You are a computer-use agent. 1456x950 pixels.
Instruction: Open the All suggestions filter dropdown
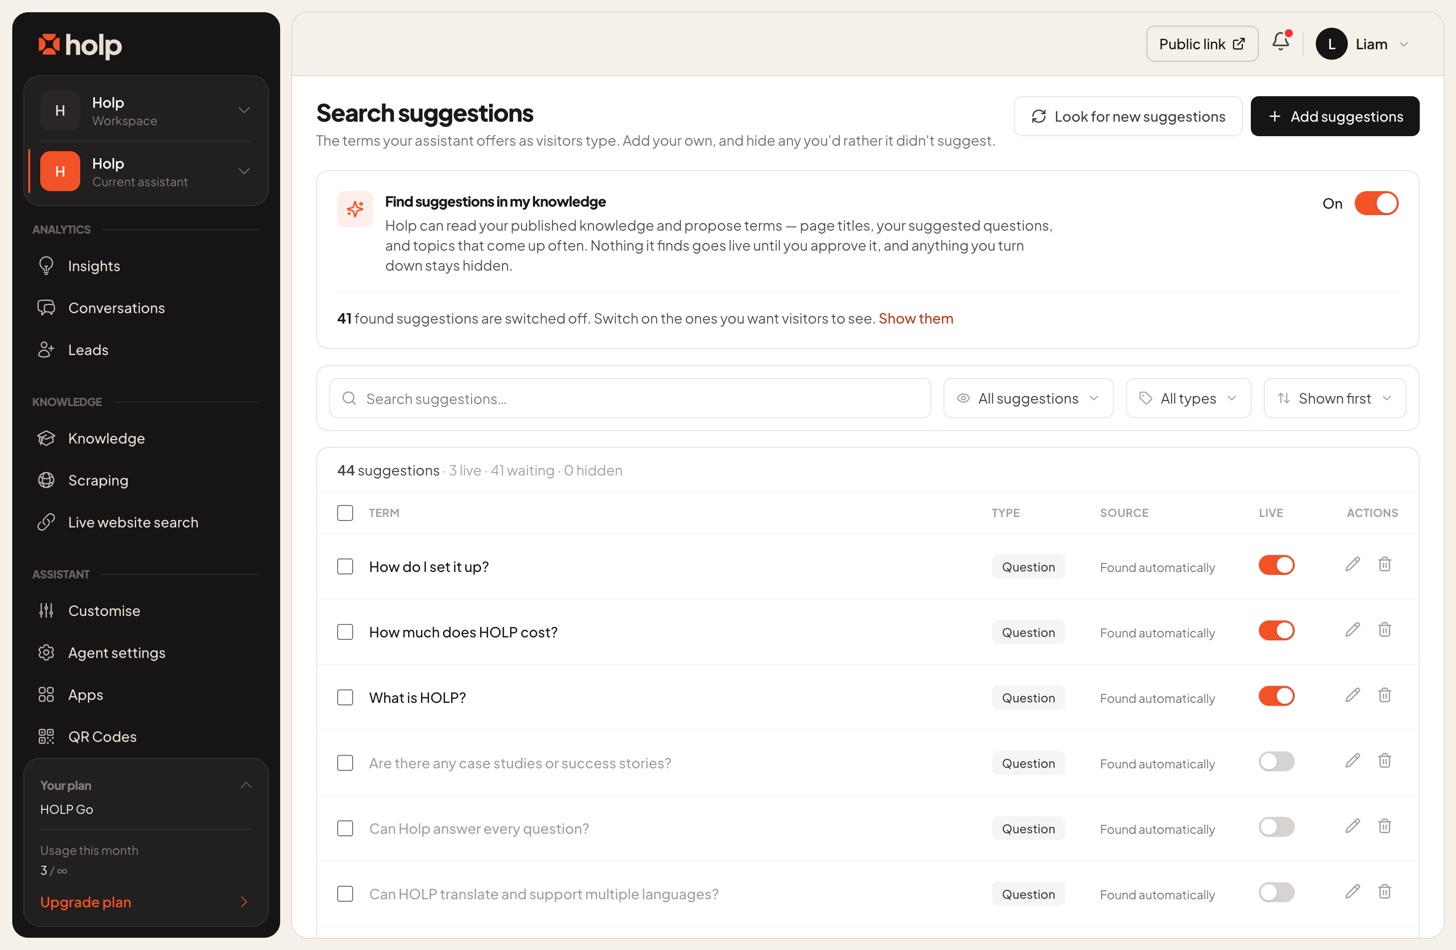point(1028,398)
